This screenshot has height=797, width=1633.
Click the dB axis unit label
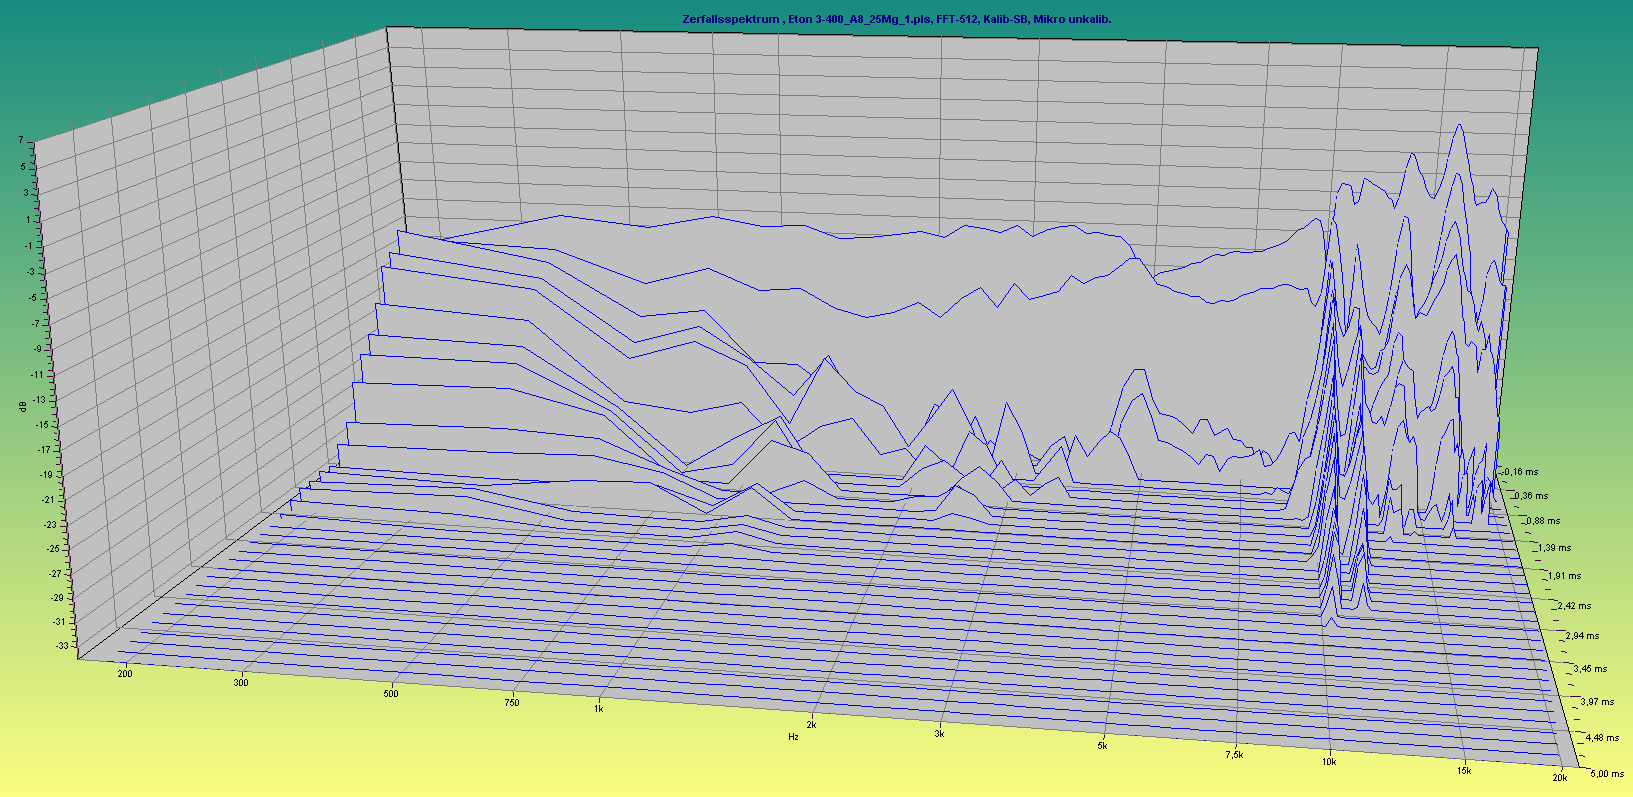[x=21, y=406]
